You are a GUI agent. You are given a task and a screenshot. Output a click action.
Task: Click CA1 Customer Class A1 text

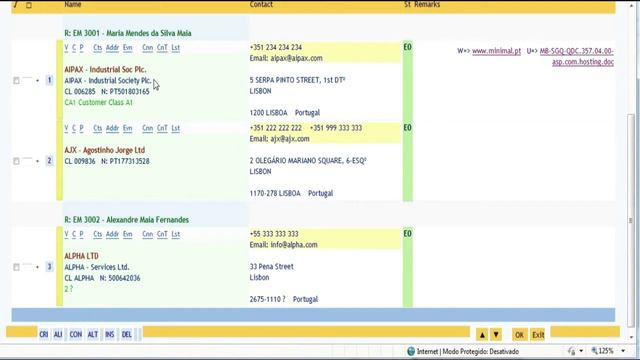coord(98,102)
